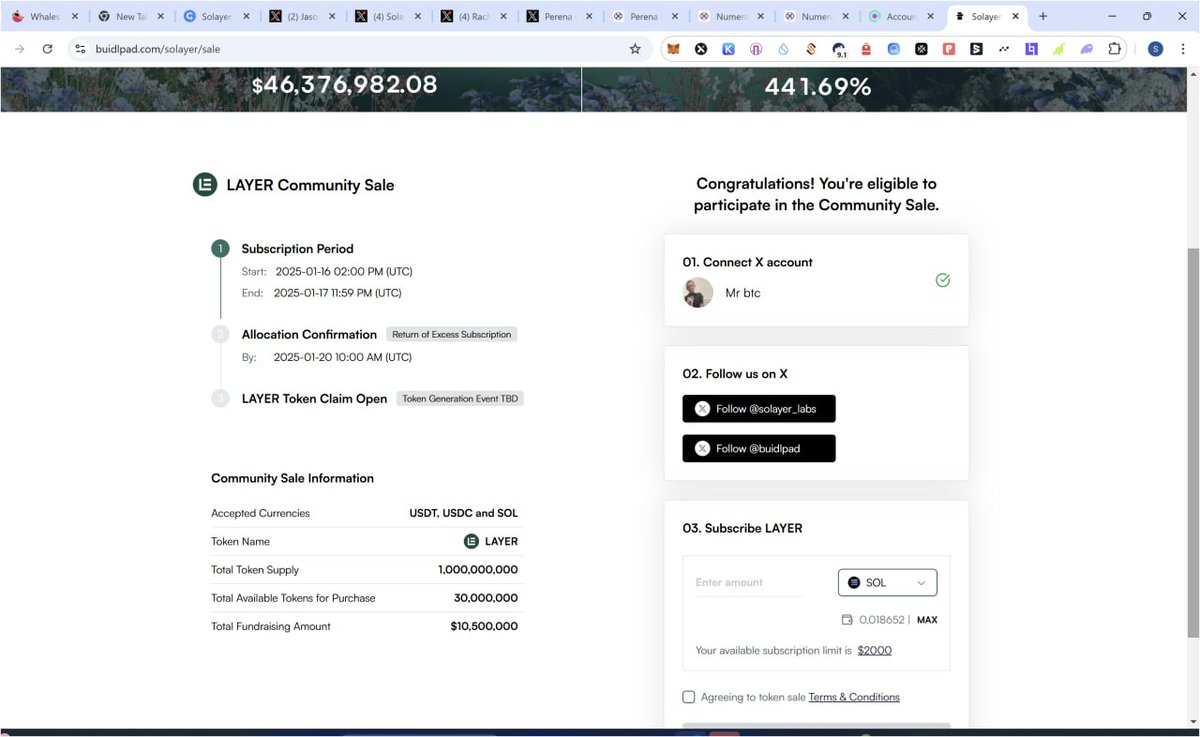Click the 441.69% percentage figure

[817, 87]
